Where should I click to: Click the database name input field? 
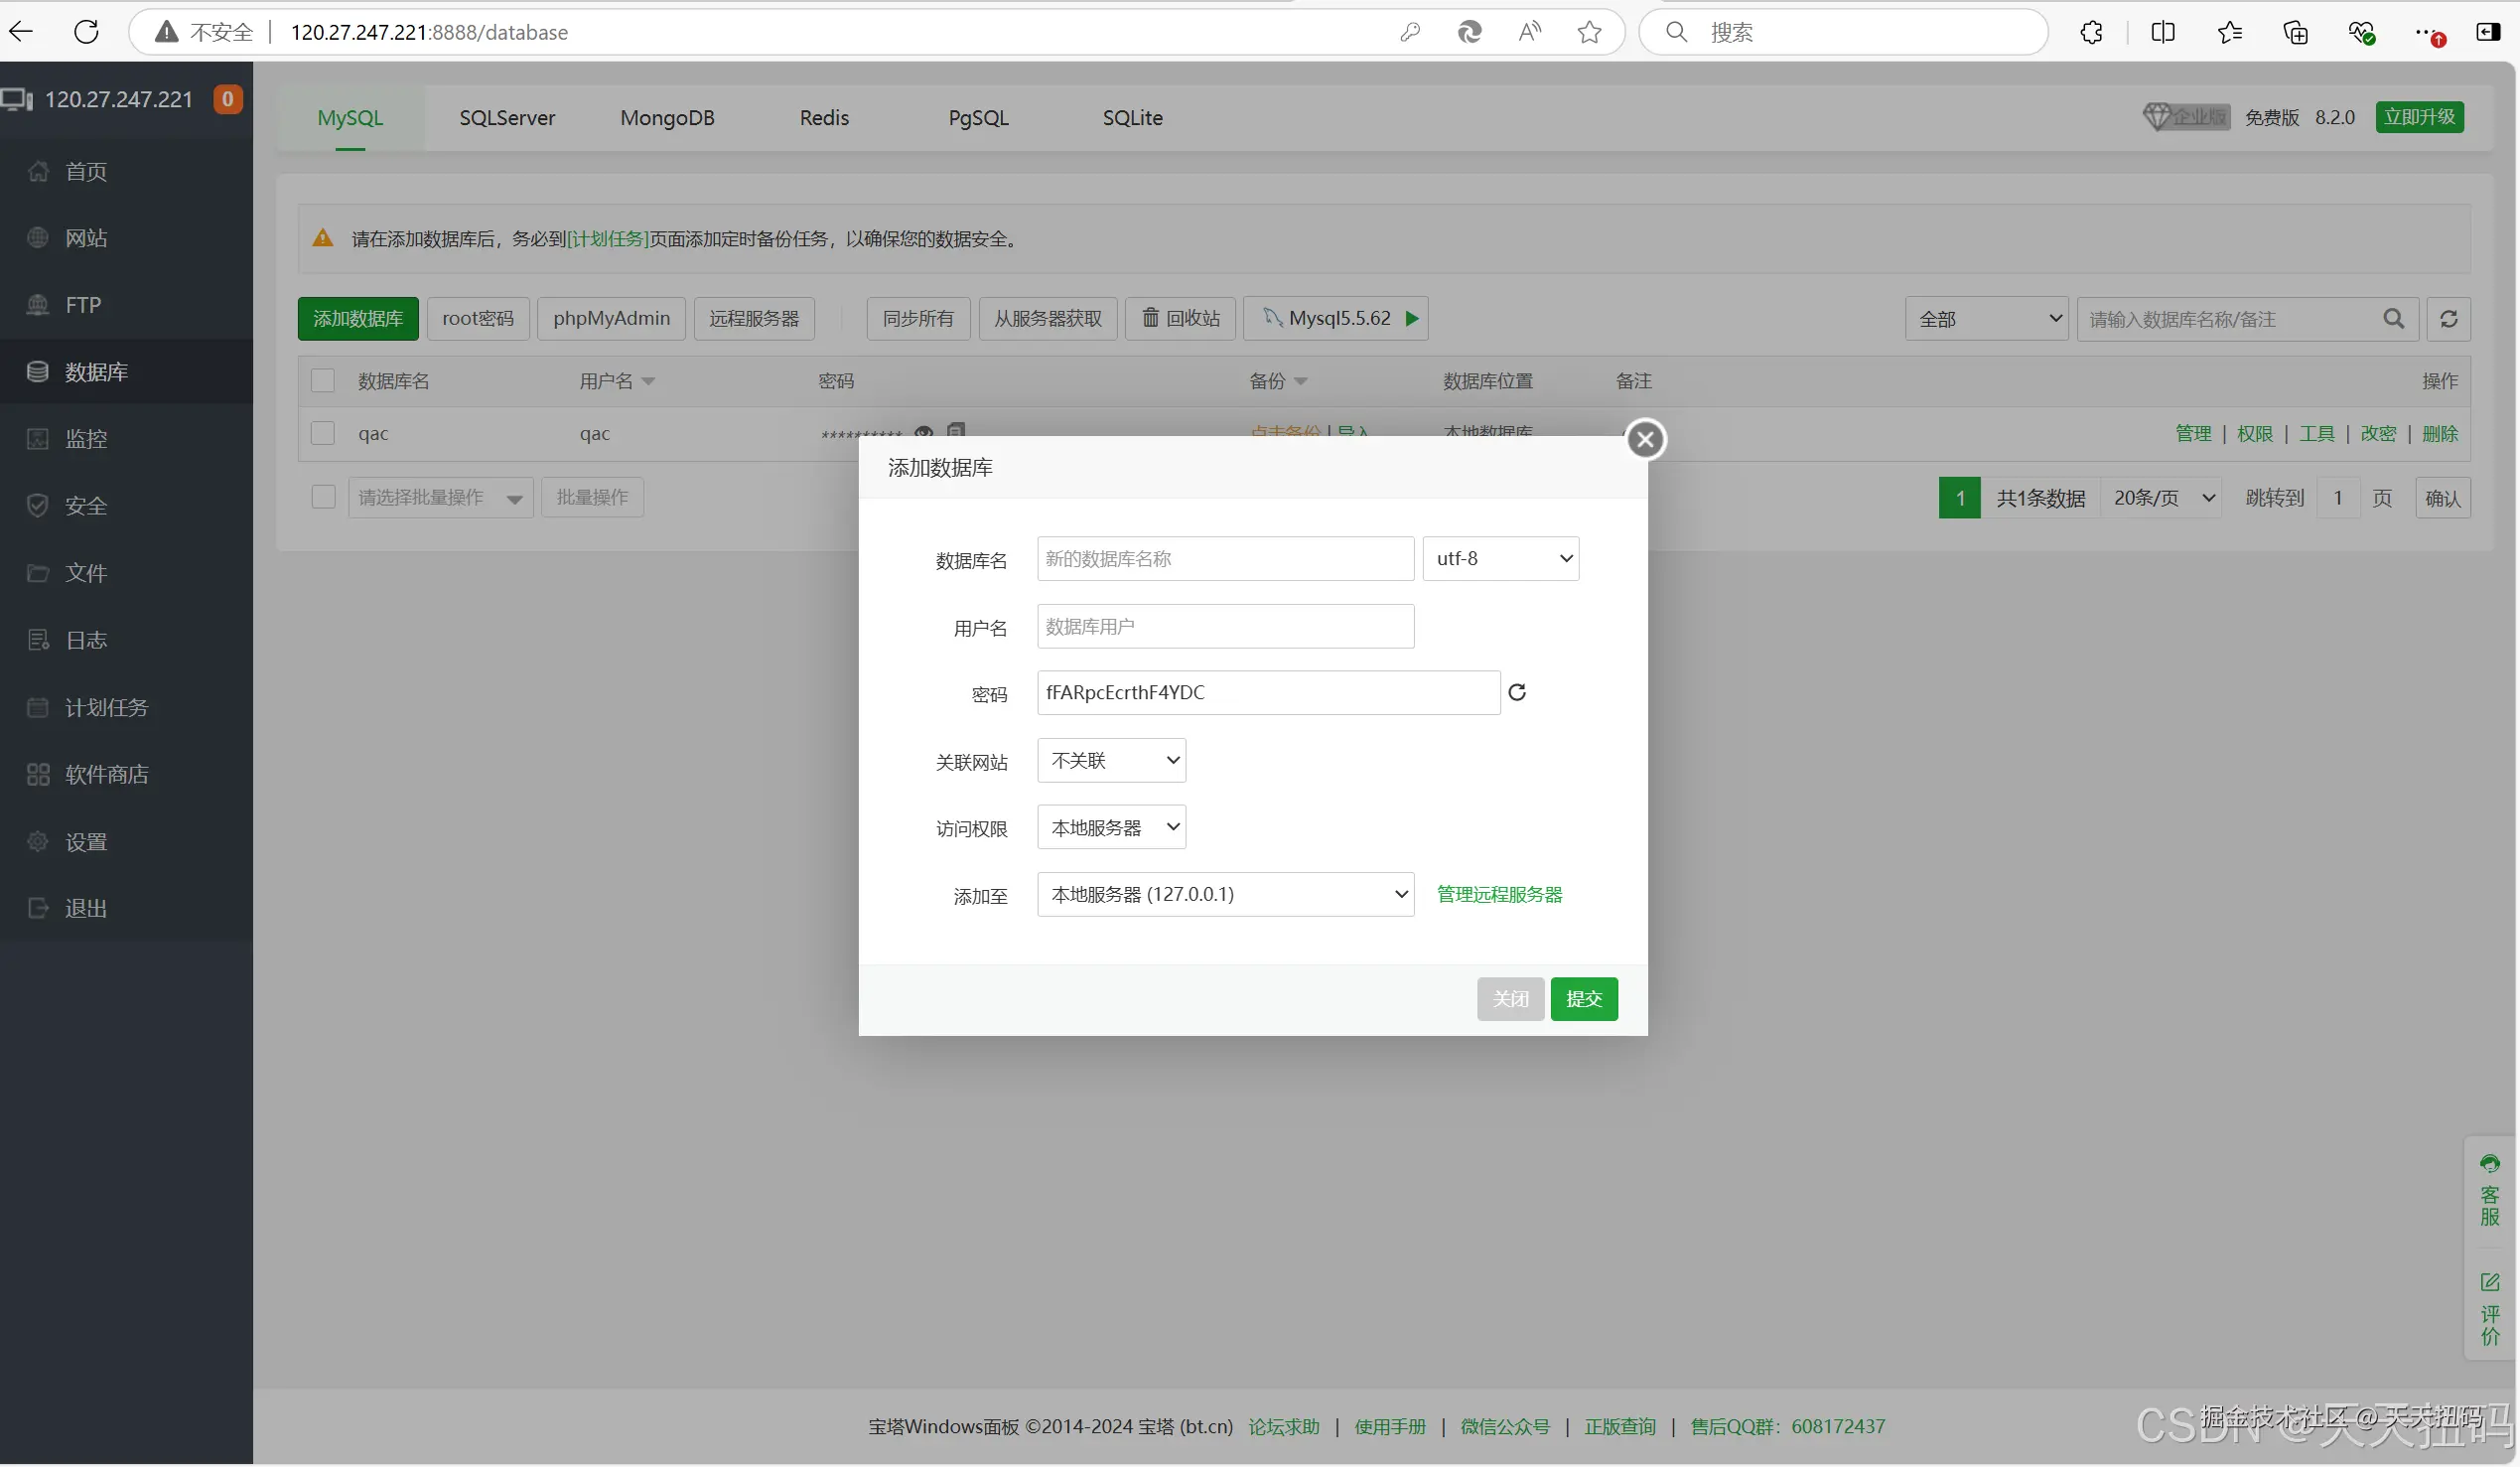coord(1225,559)
